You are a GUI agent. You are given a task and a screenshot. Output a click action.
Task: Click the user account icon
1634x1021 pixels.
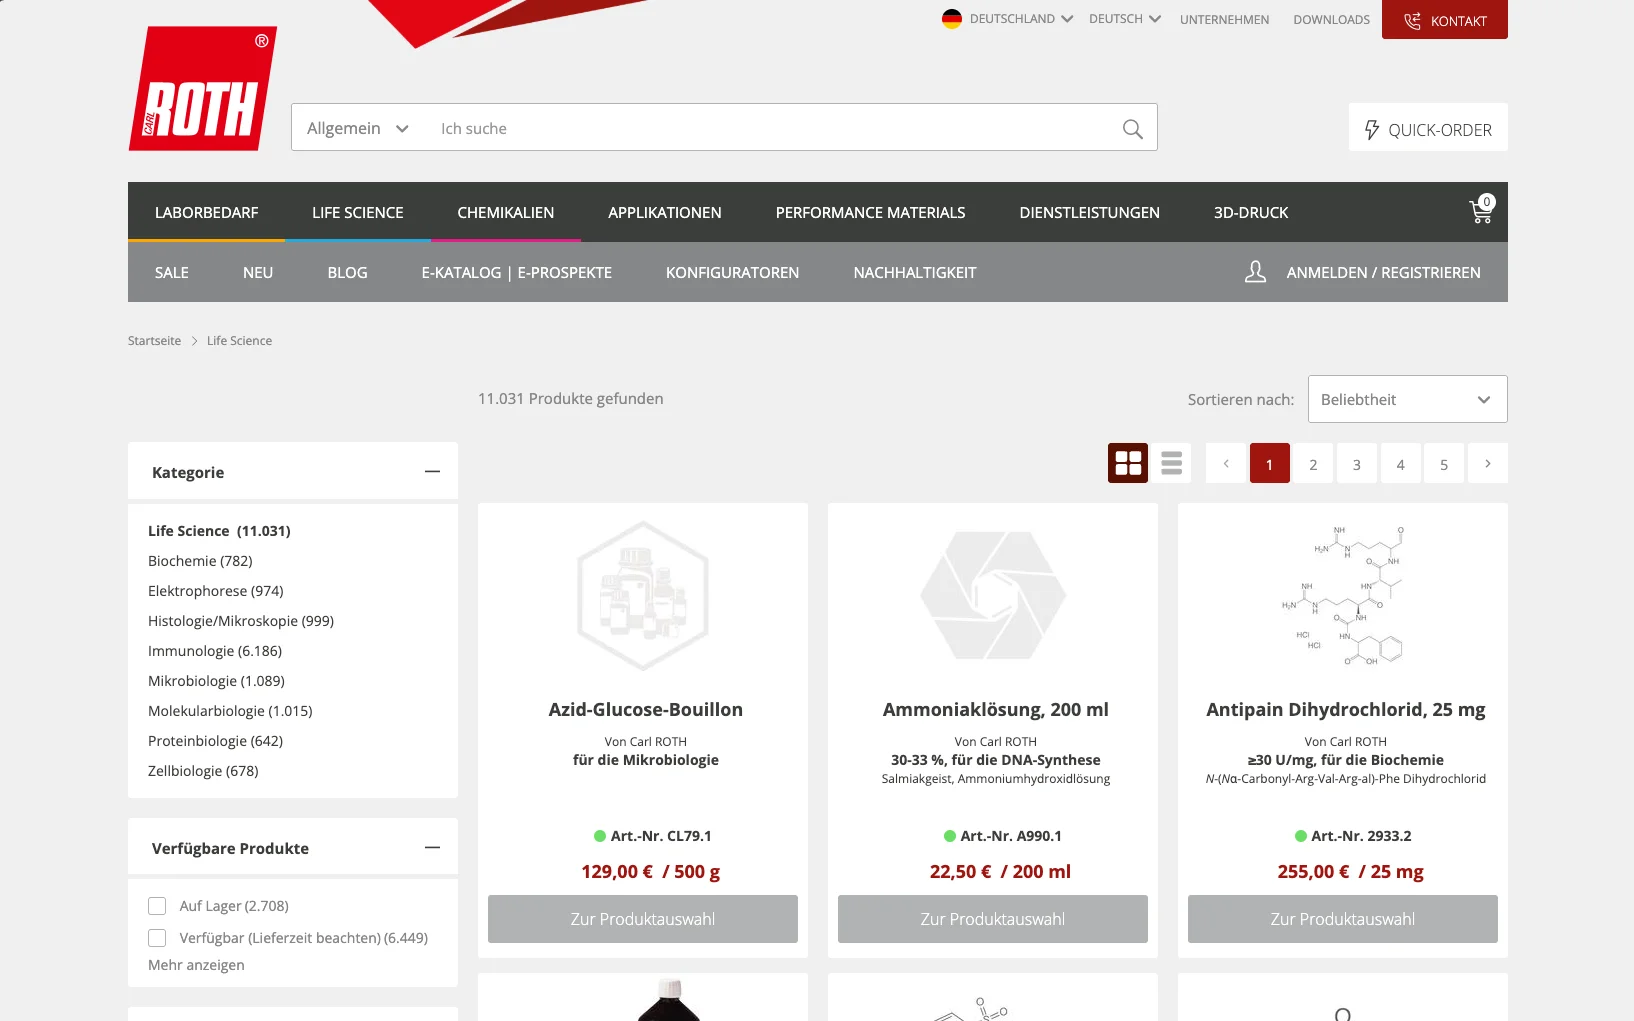tap(1255, 272)
